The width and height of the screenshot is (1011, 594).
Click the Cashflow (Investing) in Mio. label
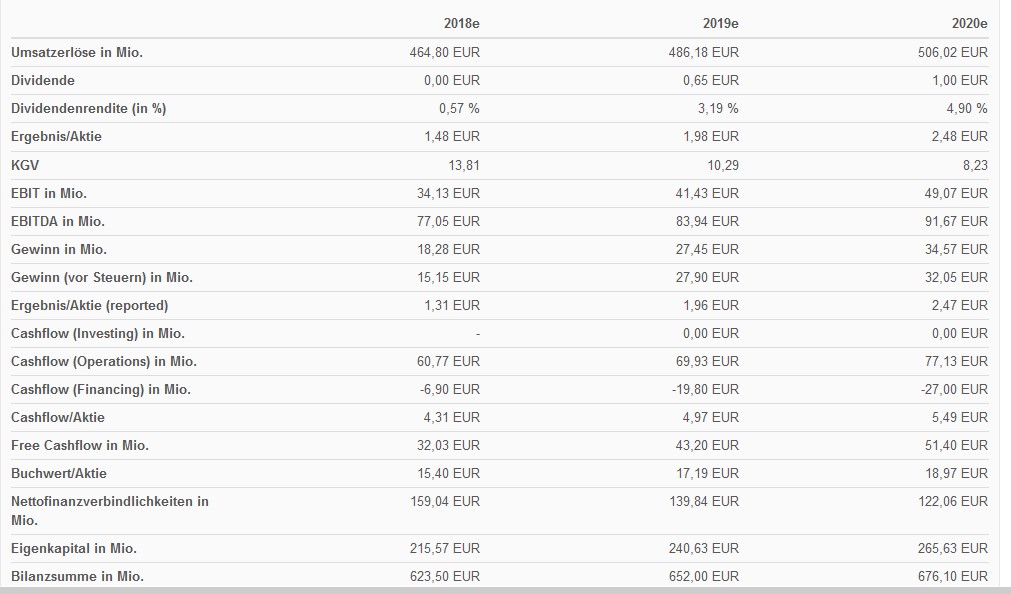pyautogui.click(x=98, y=333)
